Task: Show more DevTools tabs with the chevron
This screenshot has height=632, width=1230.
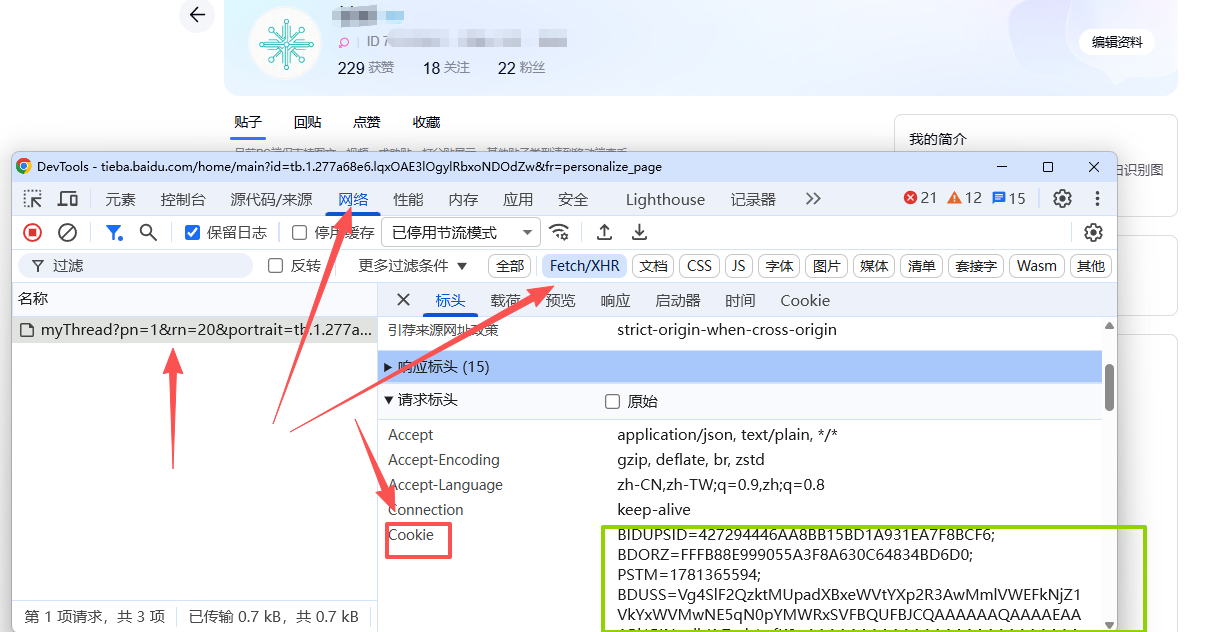Action: click(x=813, y=199)
